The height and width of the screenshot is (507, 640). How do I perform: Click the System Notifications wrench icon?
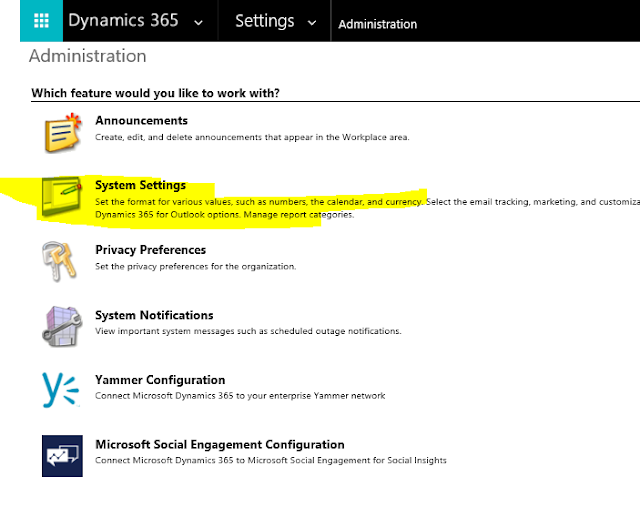(x=62, y=326)
